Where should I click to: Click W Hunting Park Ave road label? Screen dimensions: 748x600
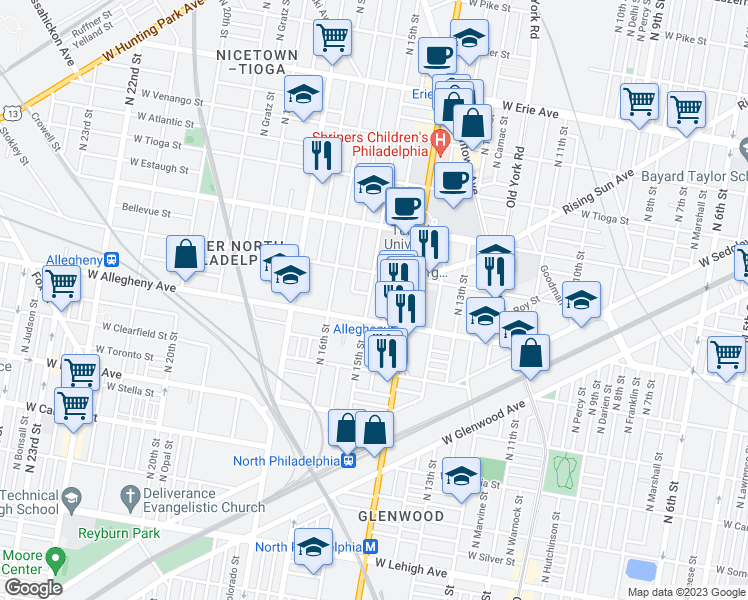click(152, 31)
